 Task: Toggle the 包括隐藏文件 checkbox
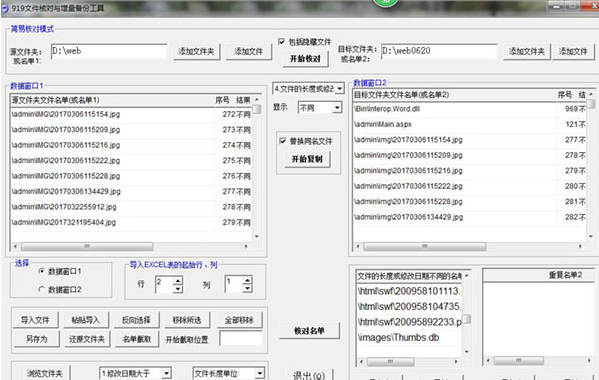282,41
